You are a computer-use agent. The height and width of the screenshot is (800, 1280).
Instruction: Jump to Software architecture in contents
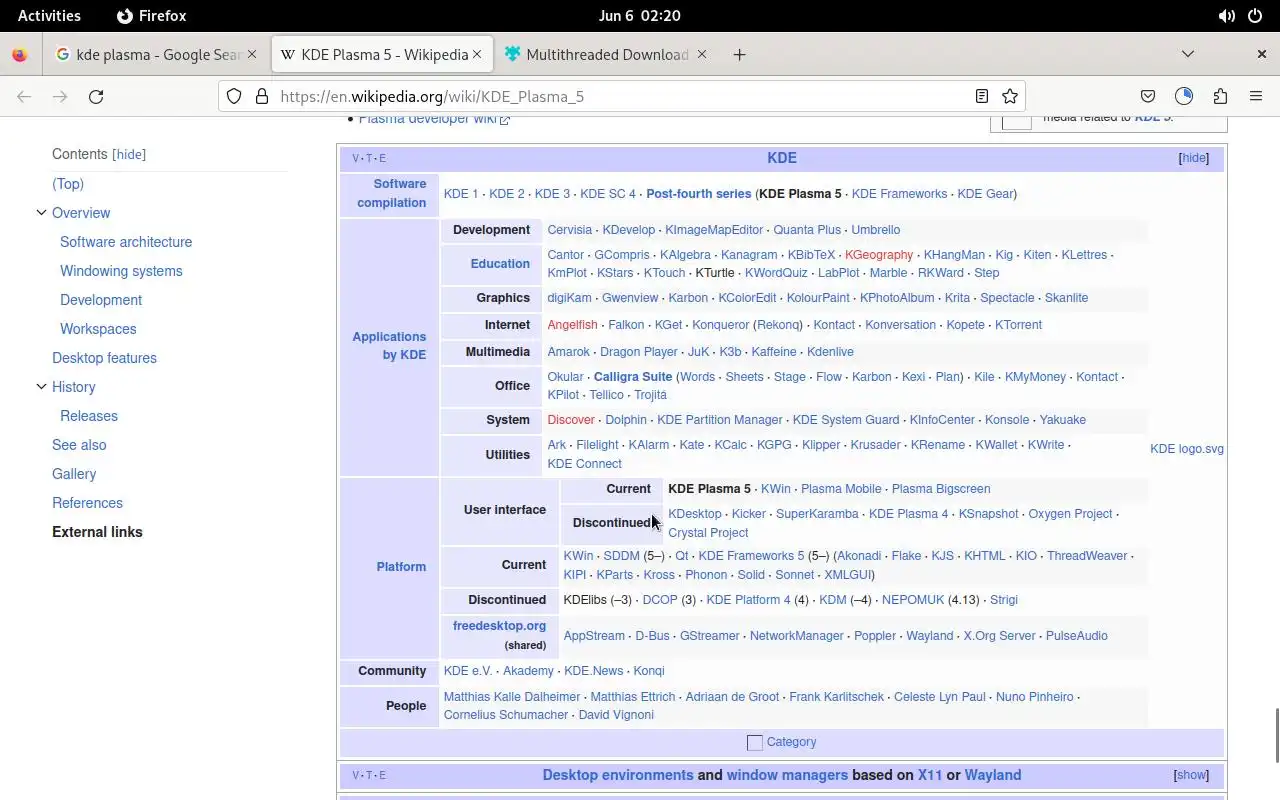pyautogui.click(x=126, y=242)
